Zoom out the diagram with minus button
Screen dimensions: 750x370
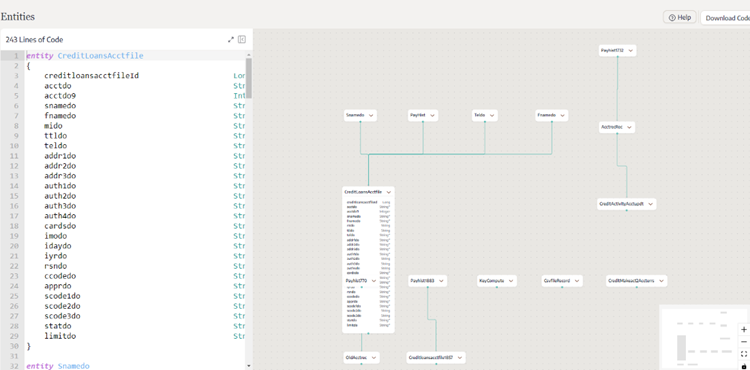744,342
